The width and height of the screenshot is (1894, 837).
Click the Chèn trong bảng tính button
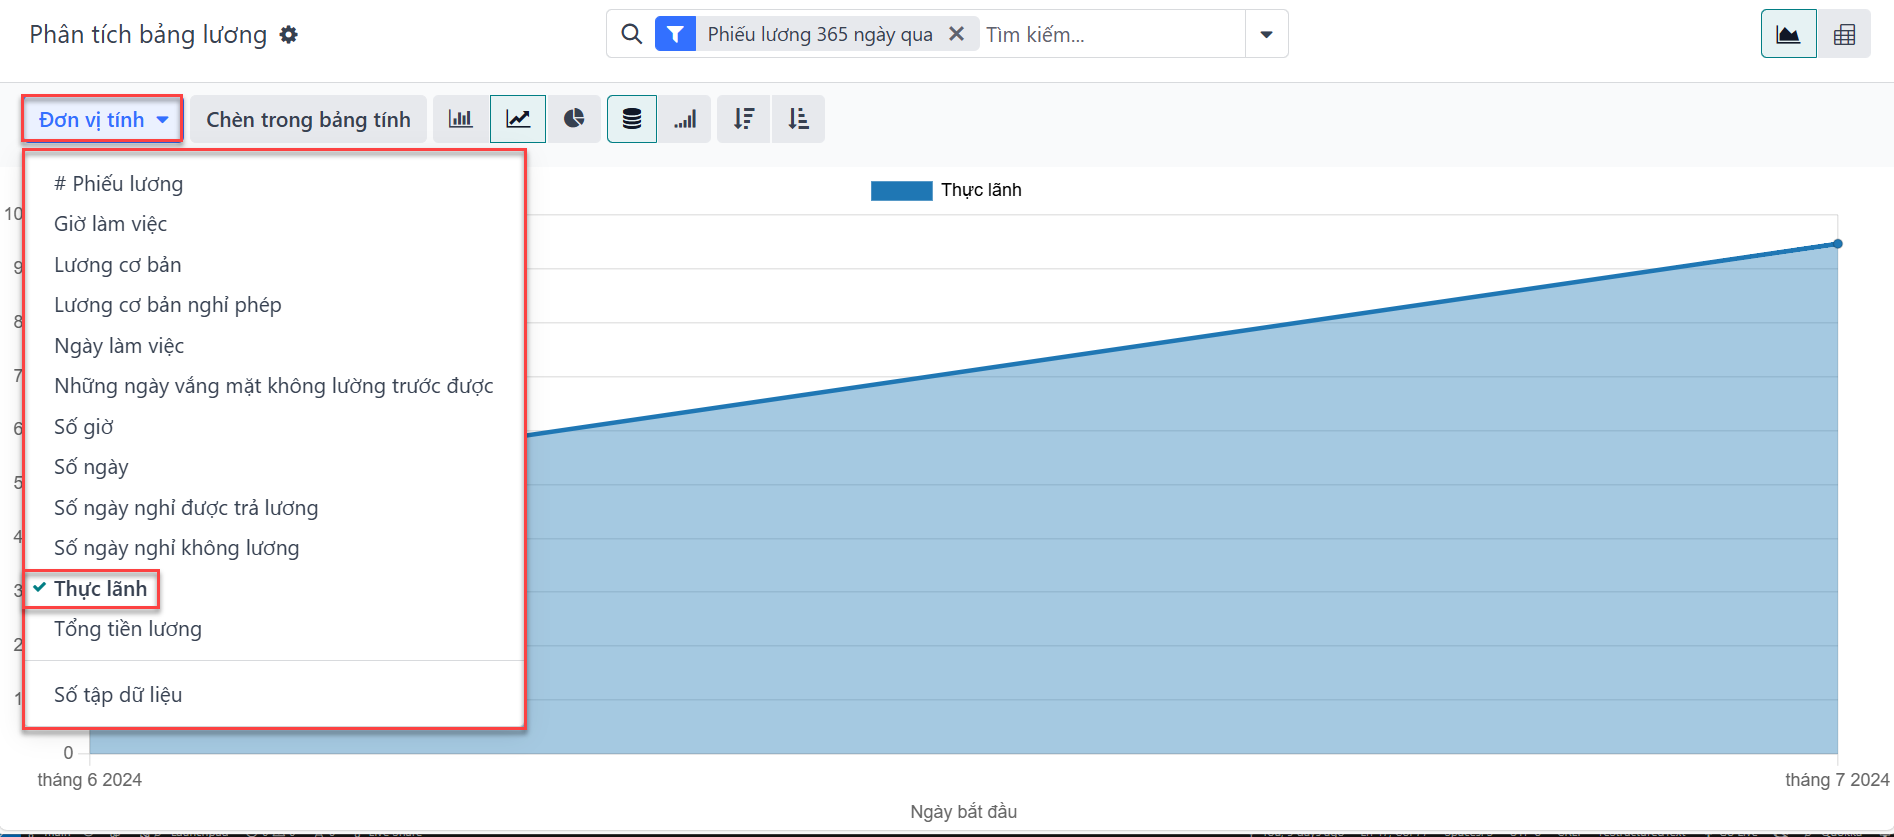(x=308, y=119)
